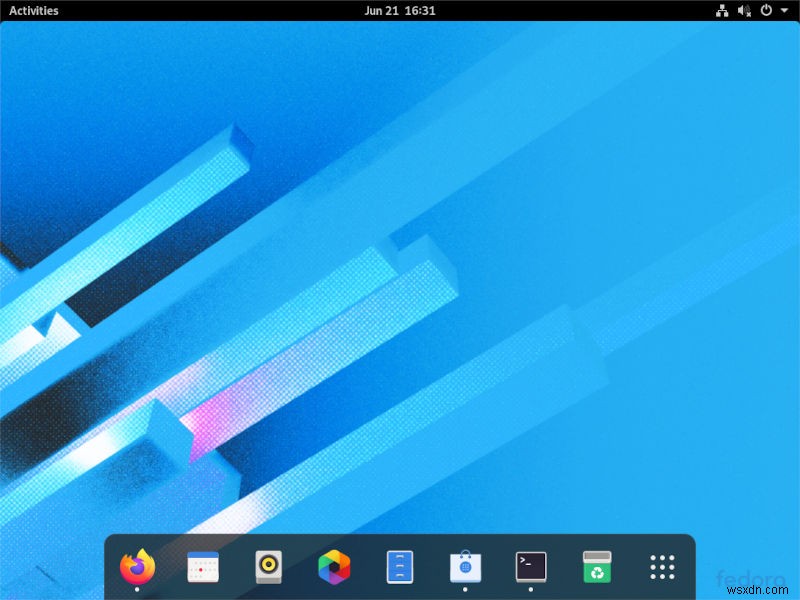The image size is (800, 600).
Task: Click the network status icon
Action: click(722, 10)
